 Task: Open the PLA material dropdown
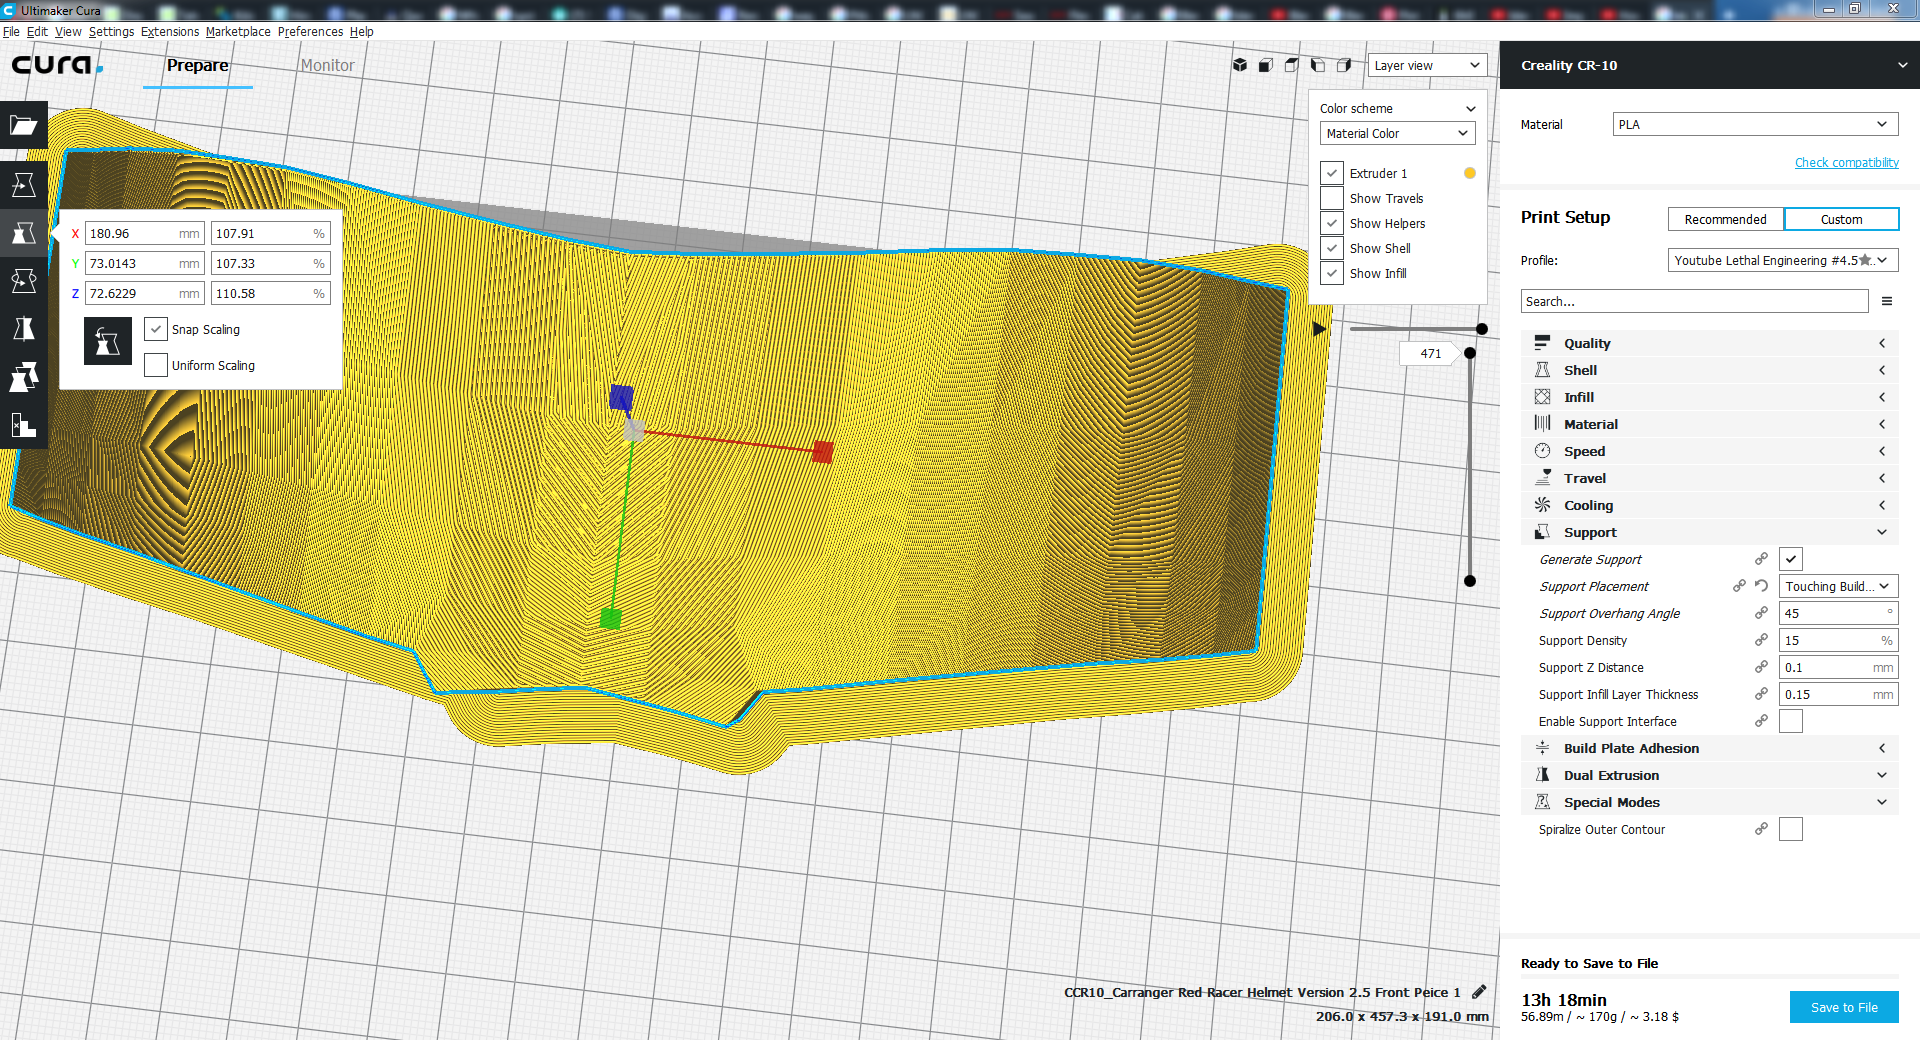click(1755, 124)
